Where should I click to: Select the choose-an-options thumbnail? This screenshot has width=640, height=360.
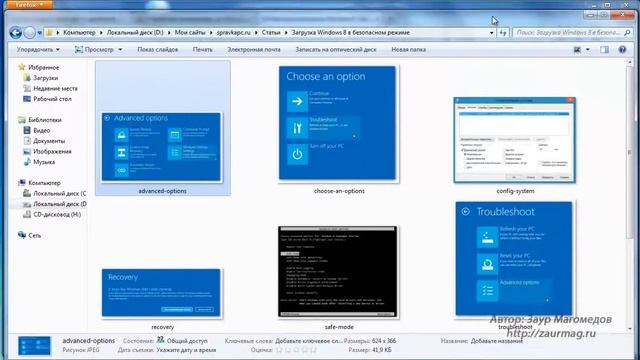point(337,123)
